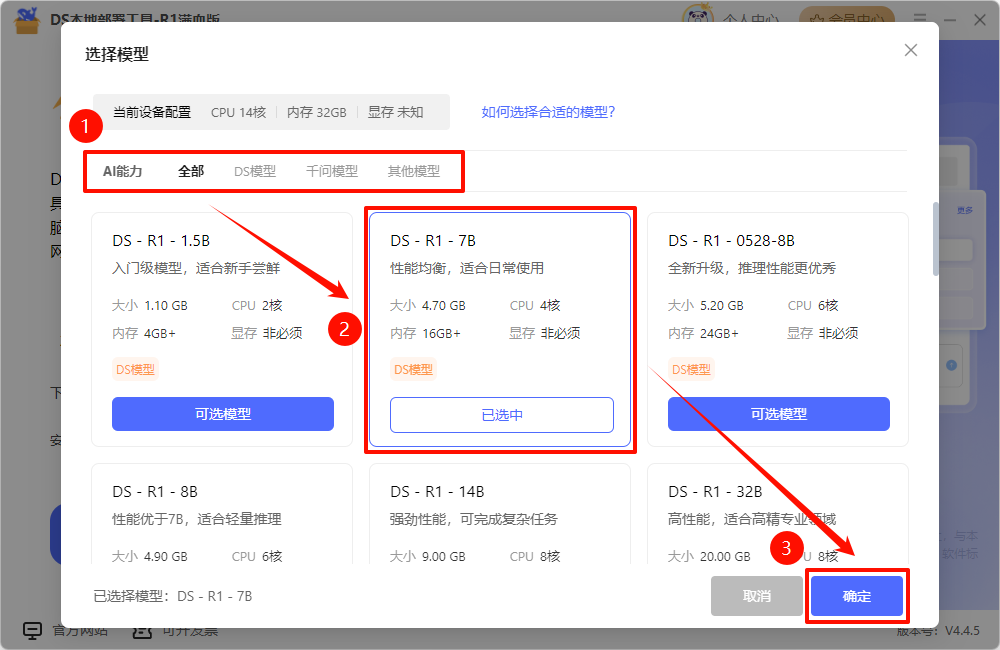The image size is (1000, 650).
Task: Close the 选择模型 dialog with X
Action: click(910, 50)
